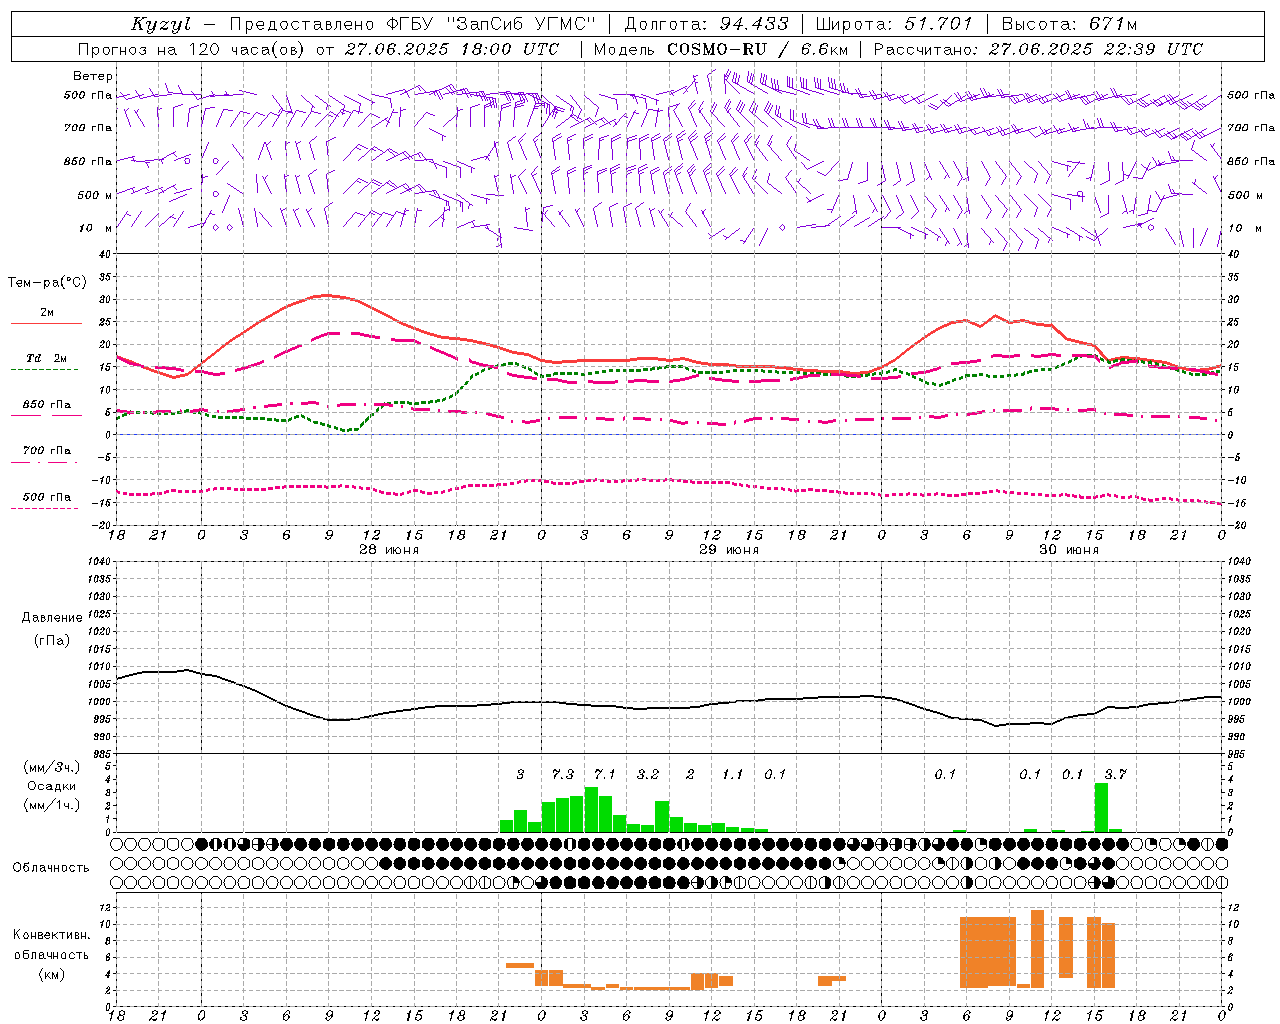Click the dashed line sample under Td 2м legend
This screenshot has width=1280, height=1024.
tap(46, 370)
